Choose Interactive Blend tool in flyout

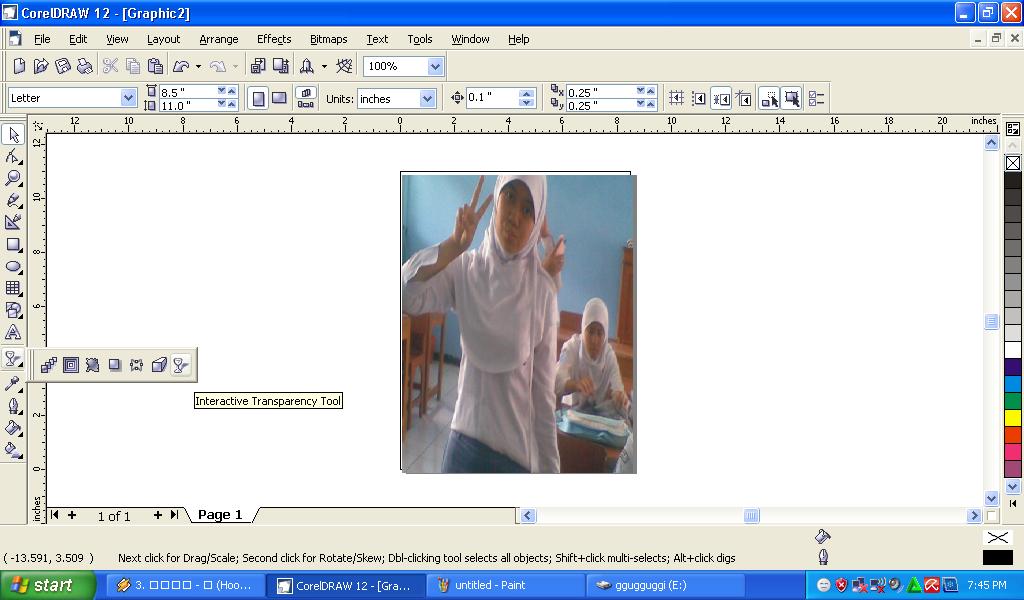click(49, 365)
